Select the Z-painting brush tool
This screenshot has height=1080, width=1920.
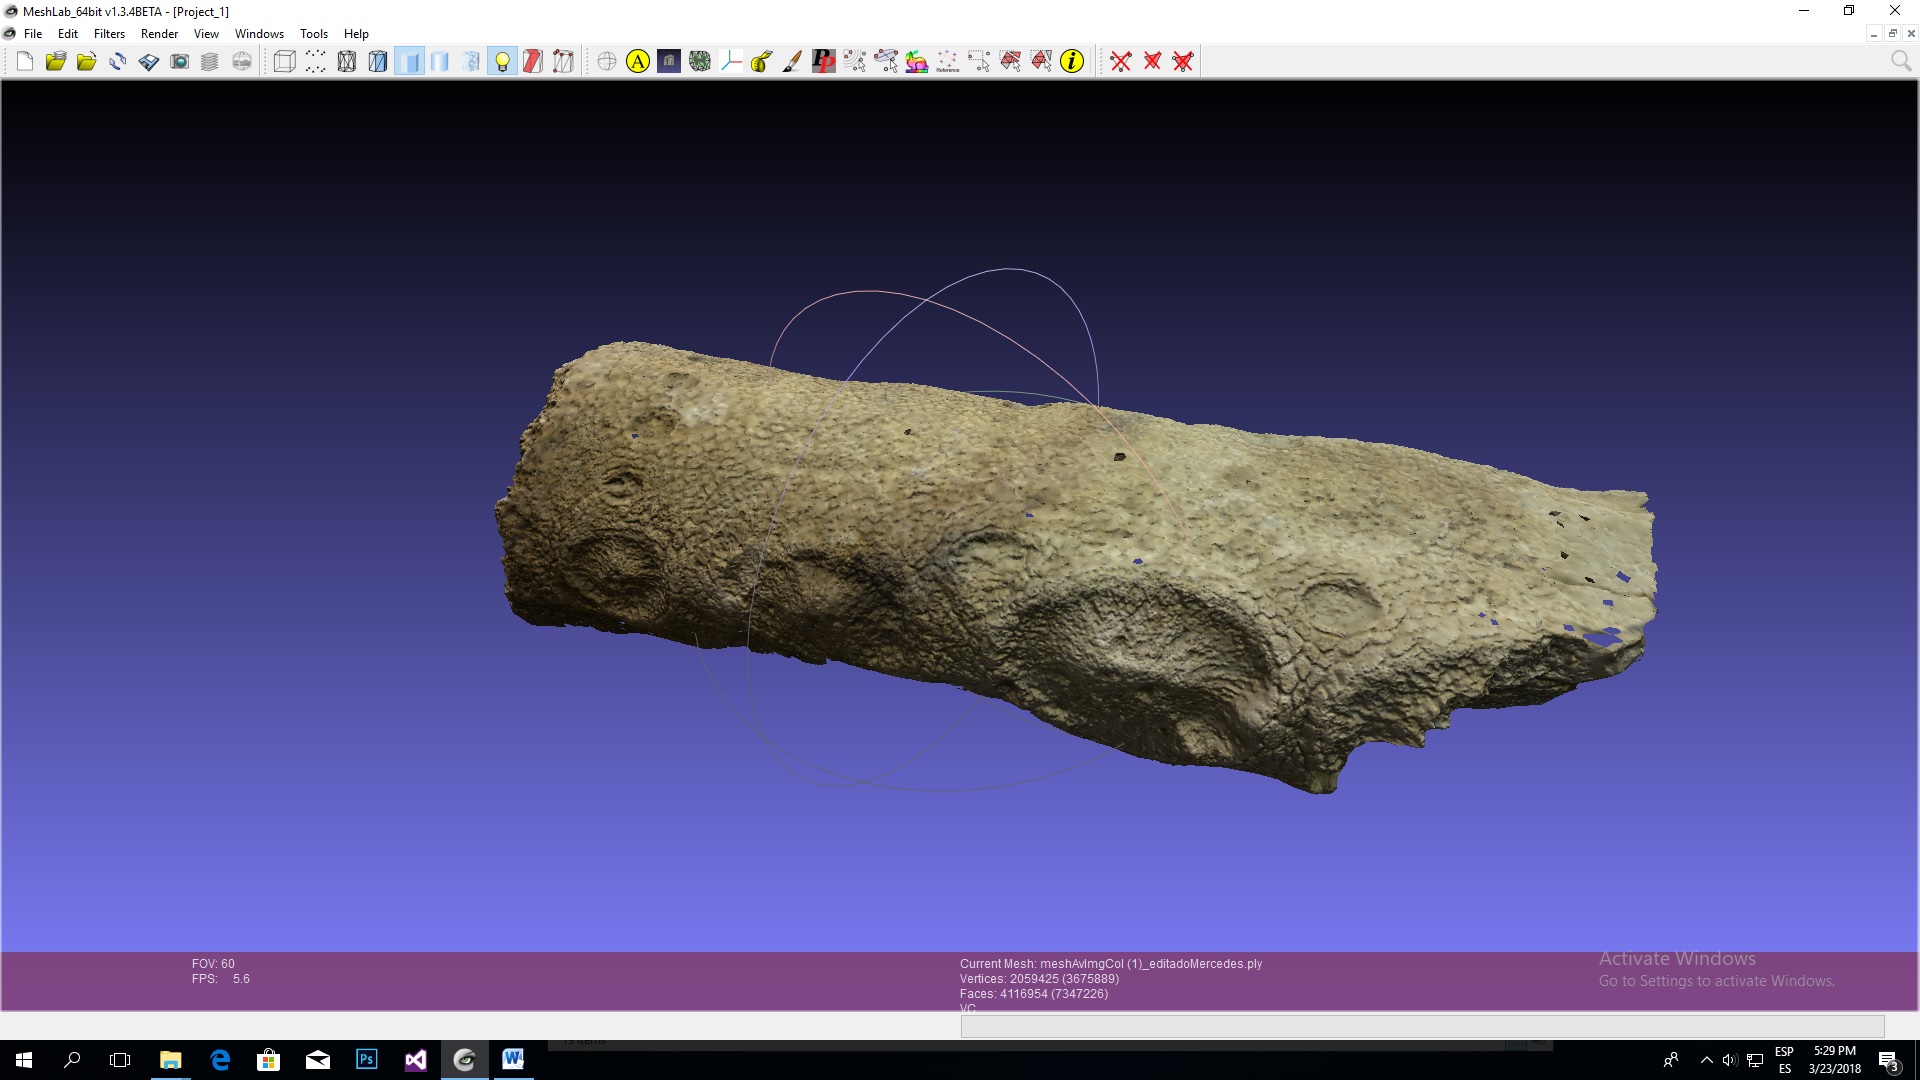click(792, 62)
